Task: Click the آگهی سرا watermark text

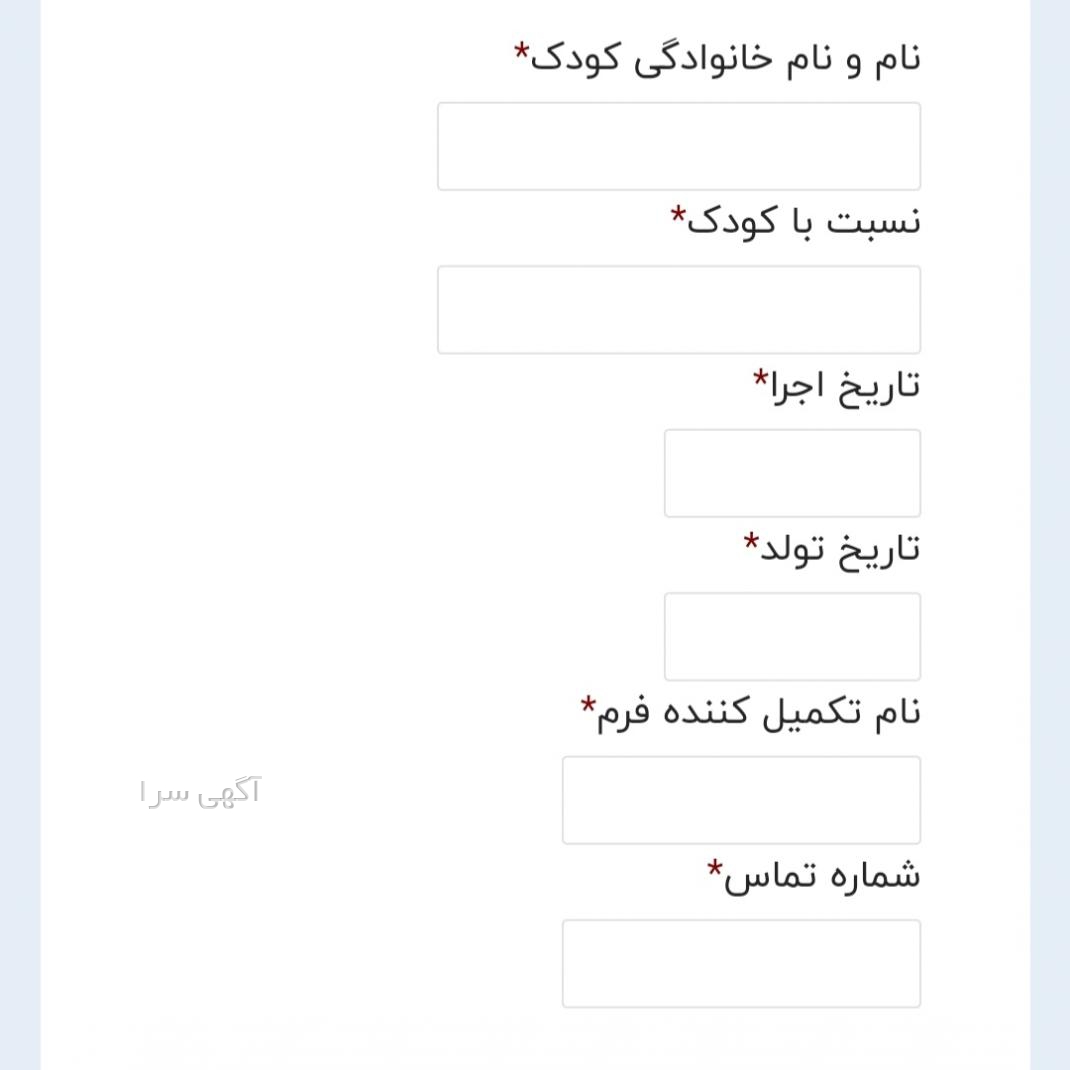Action: click(200, 793)
